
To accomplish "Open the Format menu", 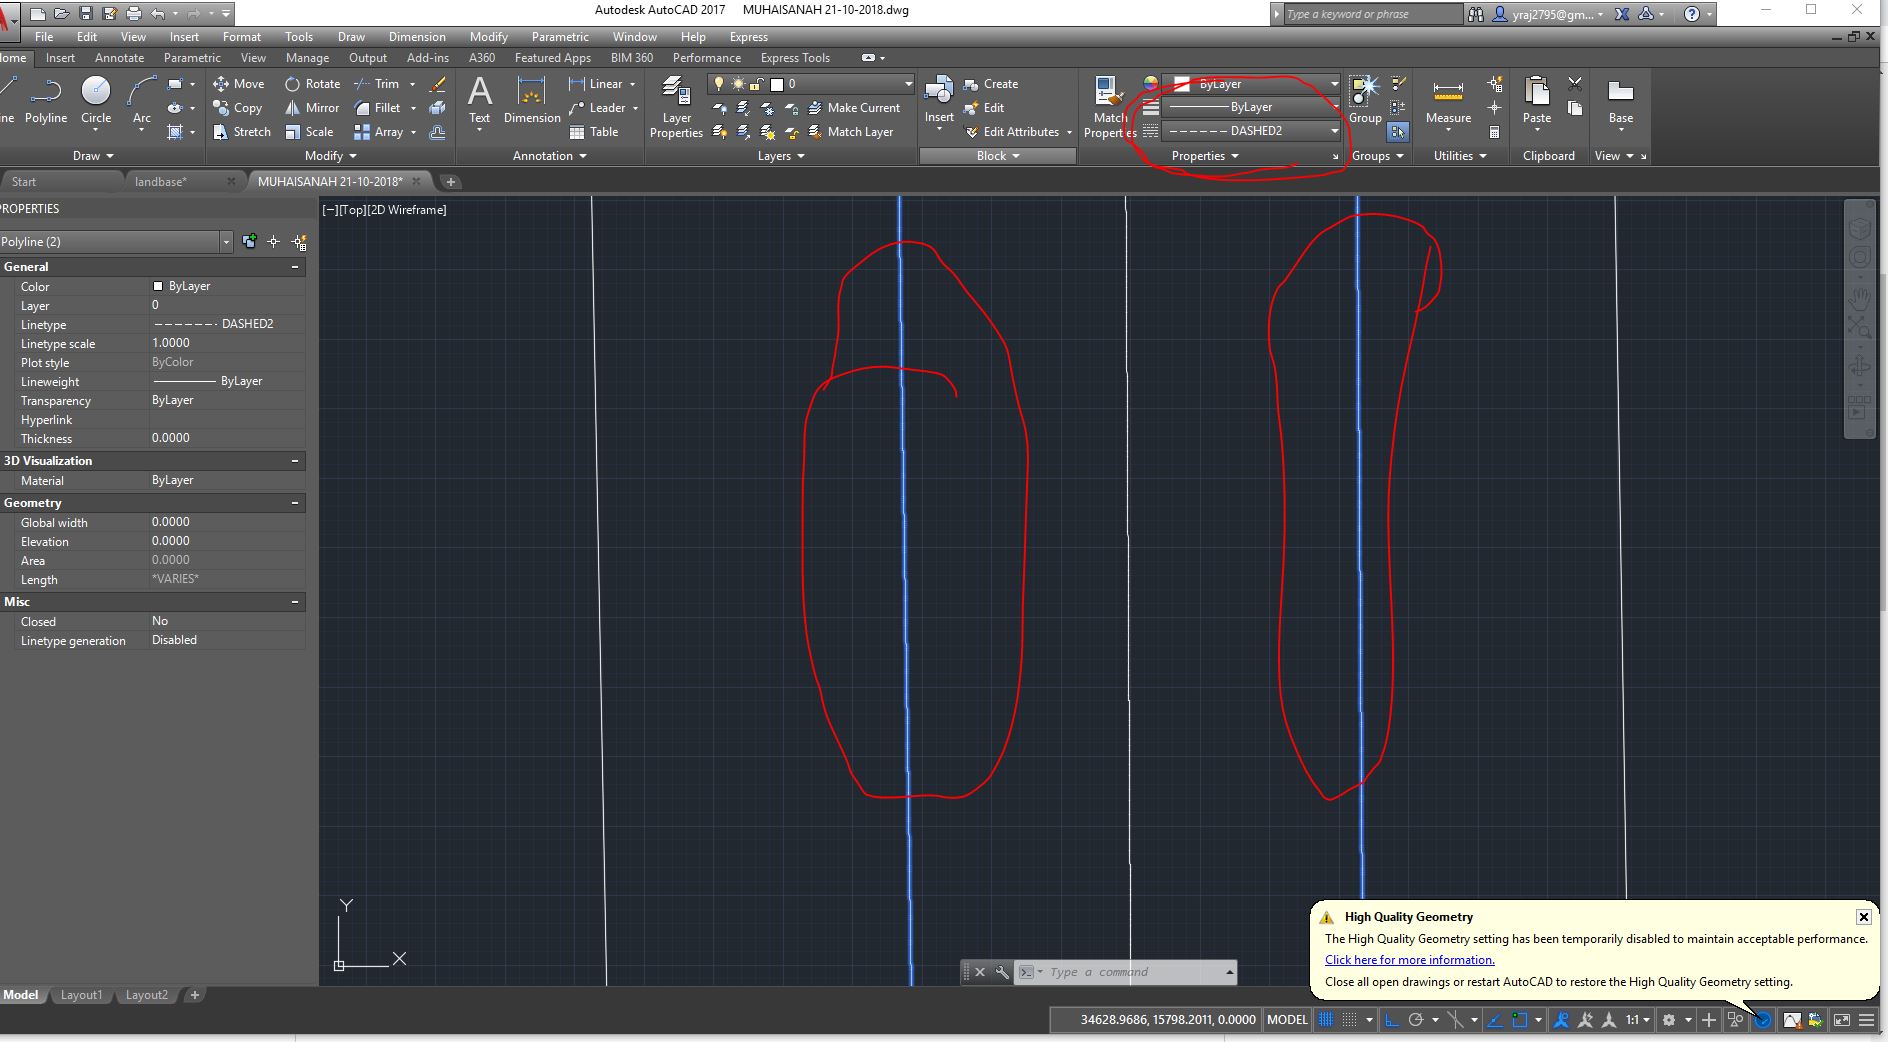I will (242, 37).
